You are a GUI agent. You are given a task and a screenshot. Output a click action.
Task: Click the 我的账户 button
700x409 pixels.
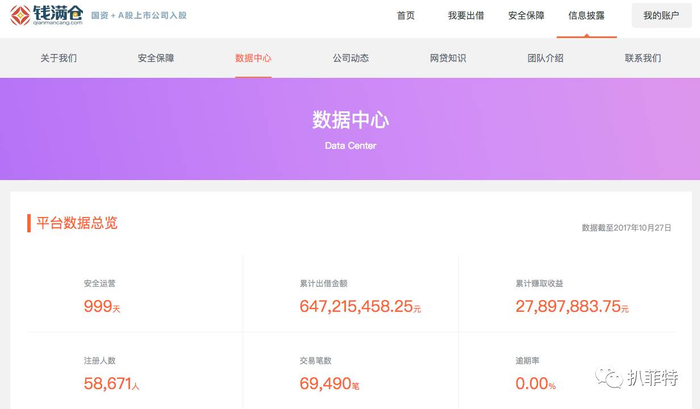pyautogui.click(x=661, y=16)
